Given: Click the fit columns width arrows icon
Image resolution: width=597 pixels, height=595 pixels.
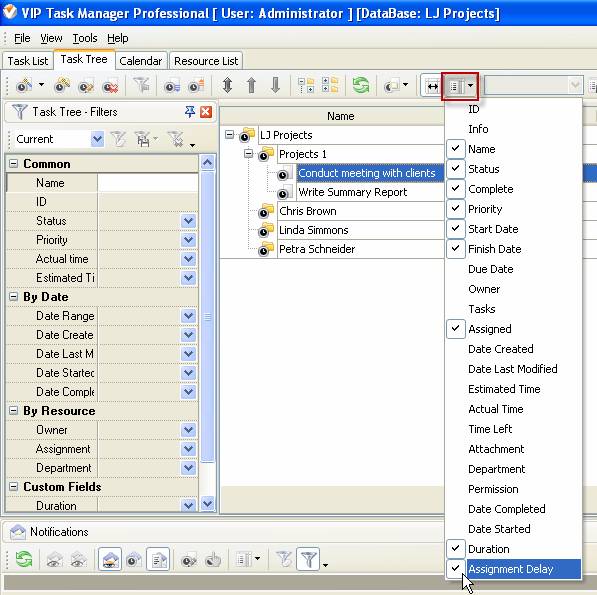Looking at the screenshot, I should pos(432,86).
